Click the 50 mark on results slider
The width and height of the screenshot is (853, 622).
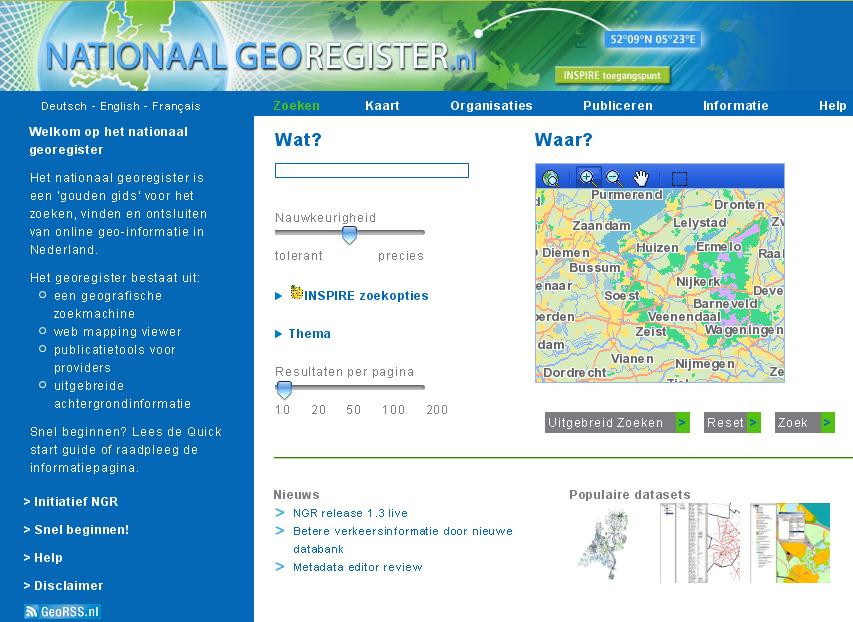354,409
